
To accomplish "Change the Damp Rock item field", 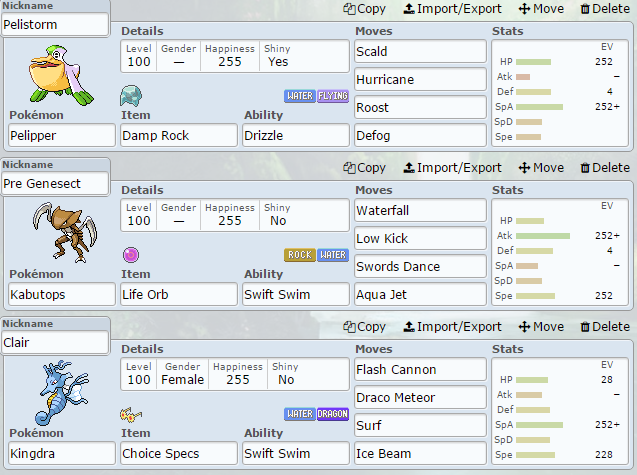I will coord(179,135).
